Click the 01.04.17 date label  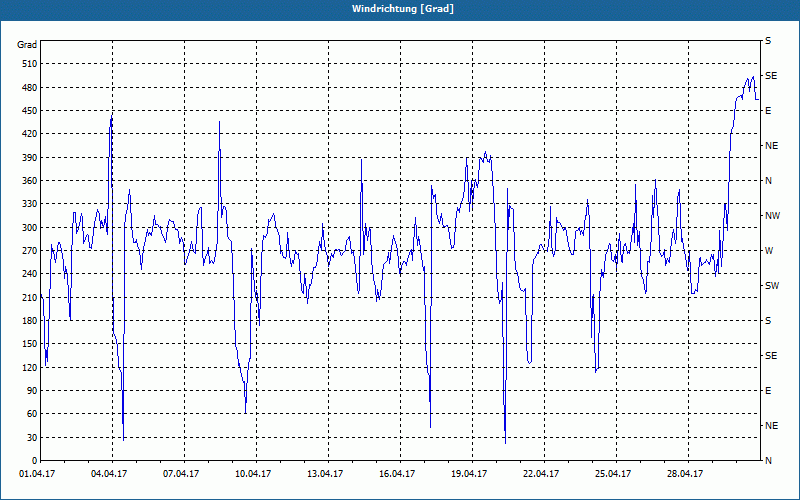(37, 474)
